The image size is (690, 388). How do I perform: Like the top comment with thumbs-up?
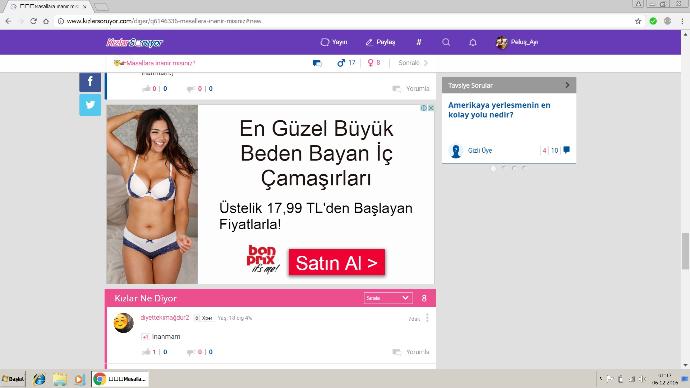point(147,89)
